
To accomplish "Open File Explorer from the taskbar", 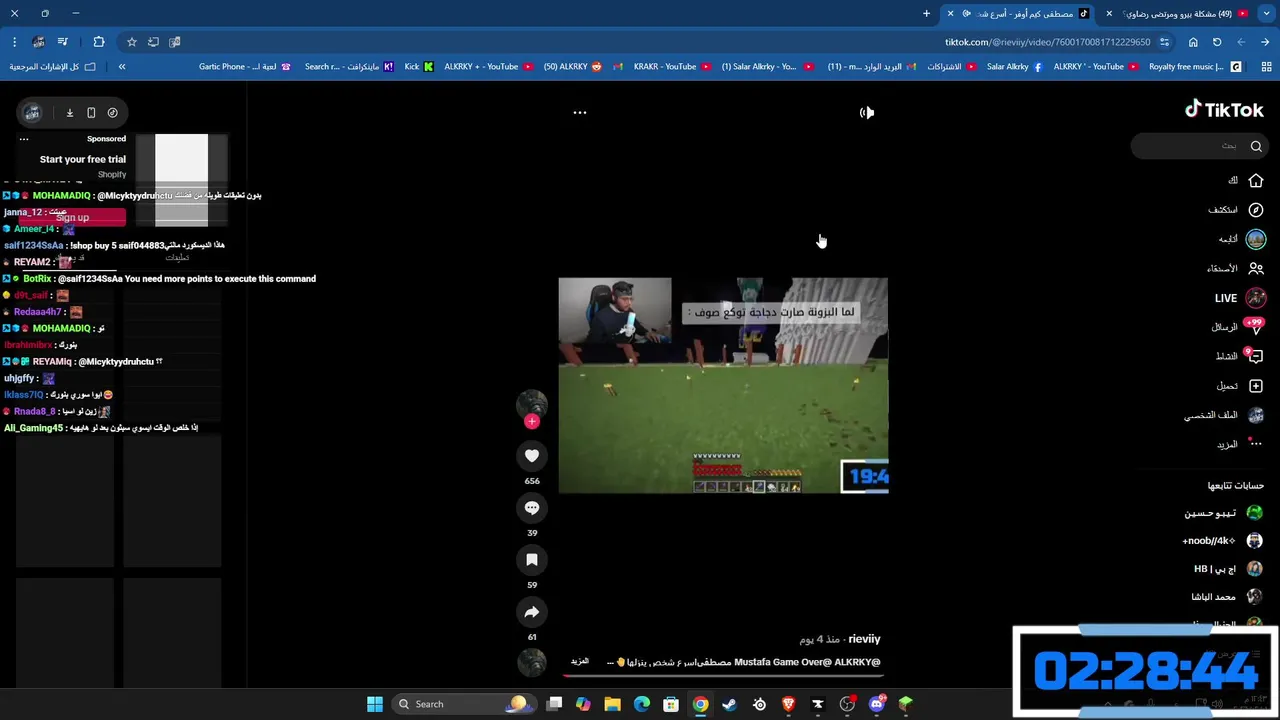I will 612,704.
